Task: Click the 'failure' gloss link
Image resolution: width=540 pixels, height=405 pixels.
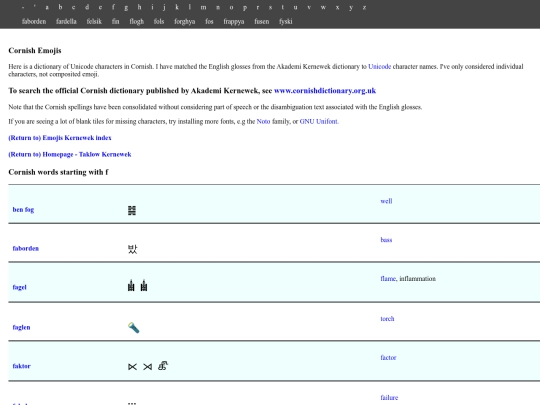Action: 389,398
